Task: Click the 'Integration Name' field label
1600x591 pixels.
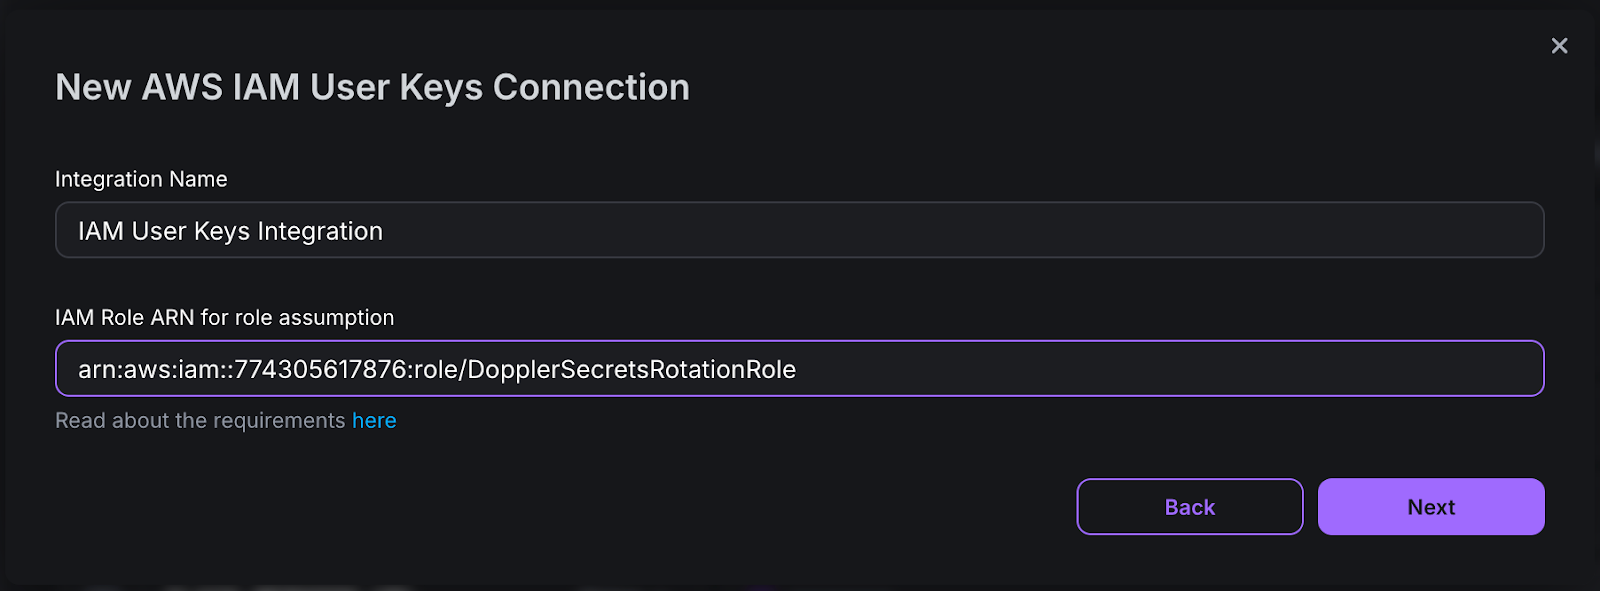Action: tap(141, 179)
